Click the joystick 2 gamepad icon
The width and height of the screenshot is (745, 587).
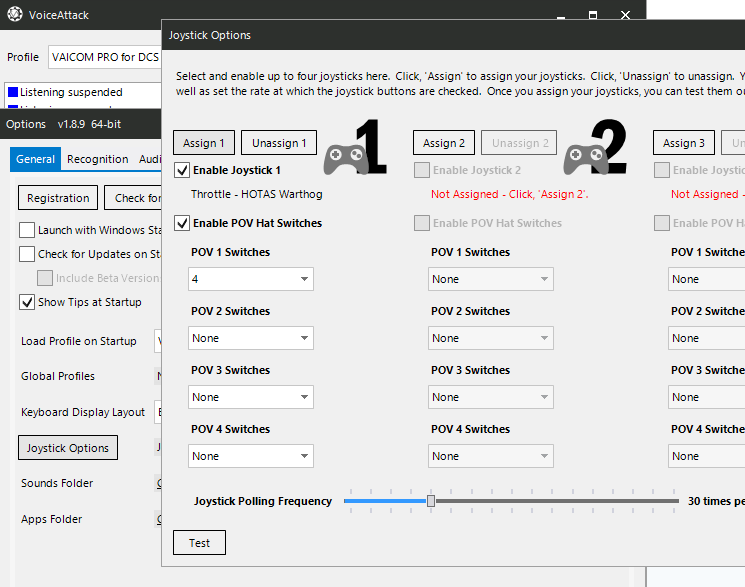click(x=586, y=159)
